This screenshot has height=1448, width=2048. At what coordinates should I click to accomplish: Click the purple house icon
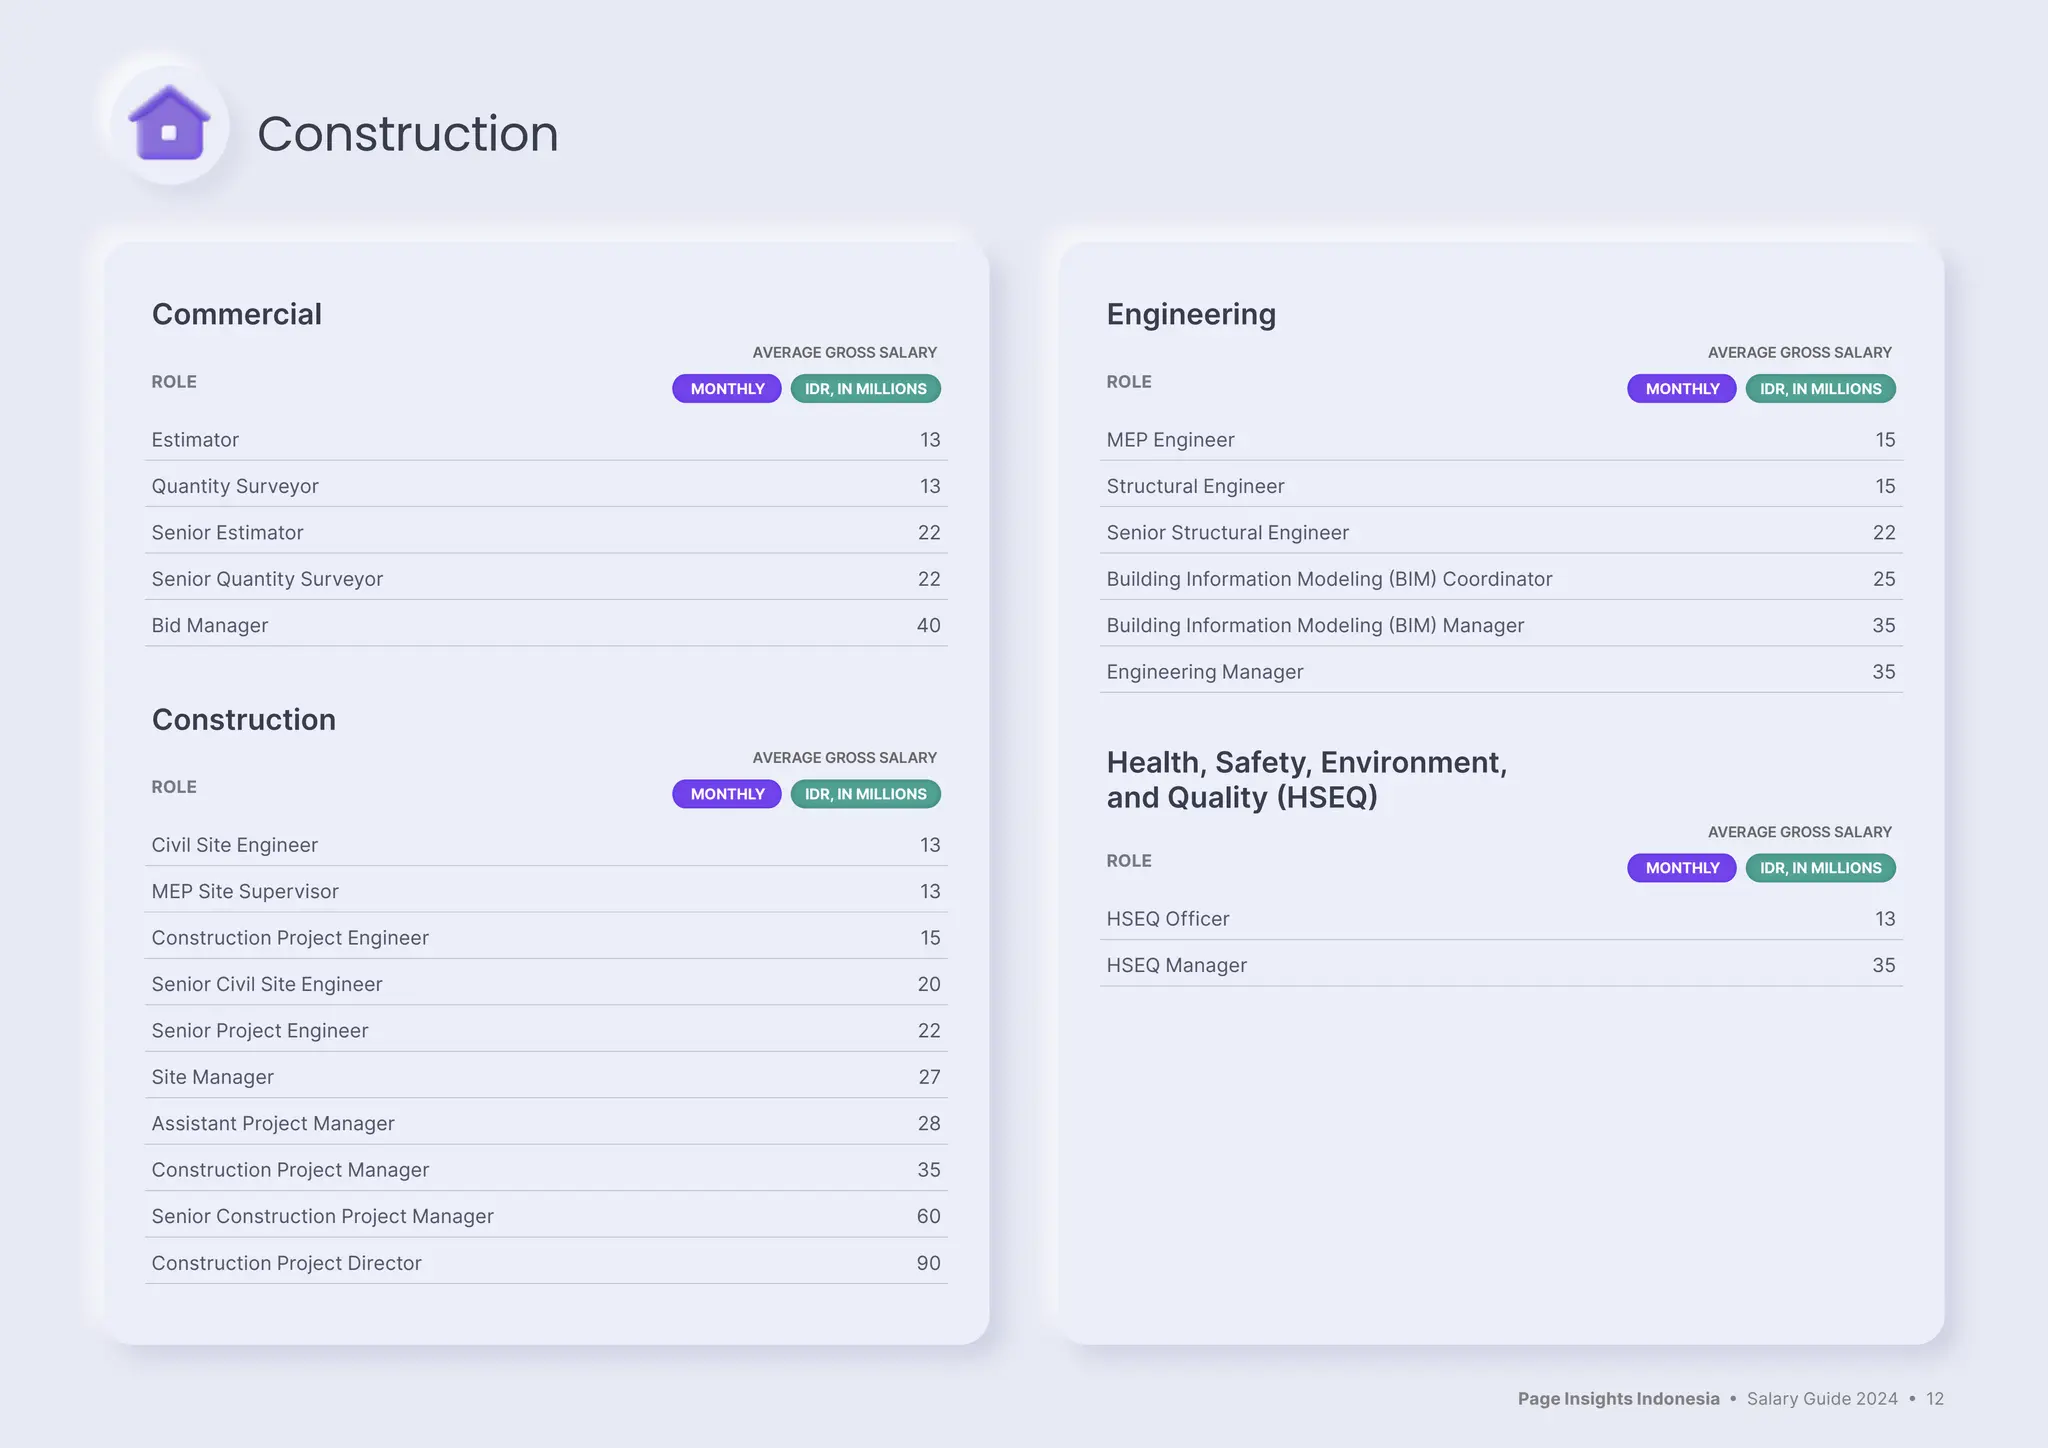169,125
